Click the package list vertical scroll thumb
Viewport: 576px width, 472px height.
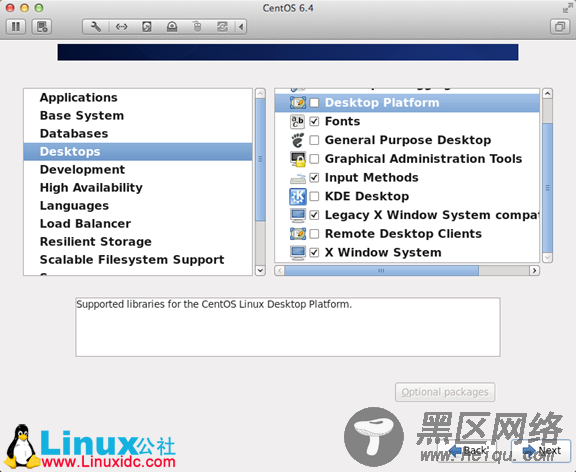(547, 188)
